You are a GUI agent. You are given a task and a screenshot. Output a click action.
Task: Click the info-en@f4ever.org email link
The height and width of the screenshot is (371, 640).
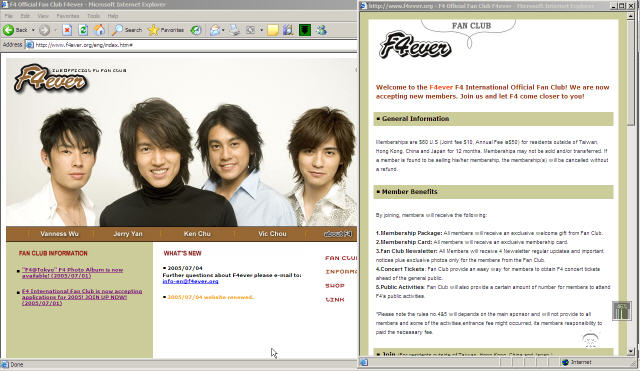point(190,281)
